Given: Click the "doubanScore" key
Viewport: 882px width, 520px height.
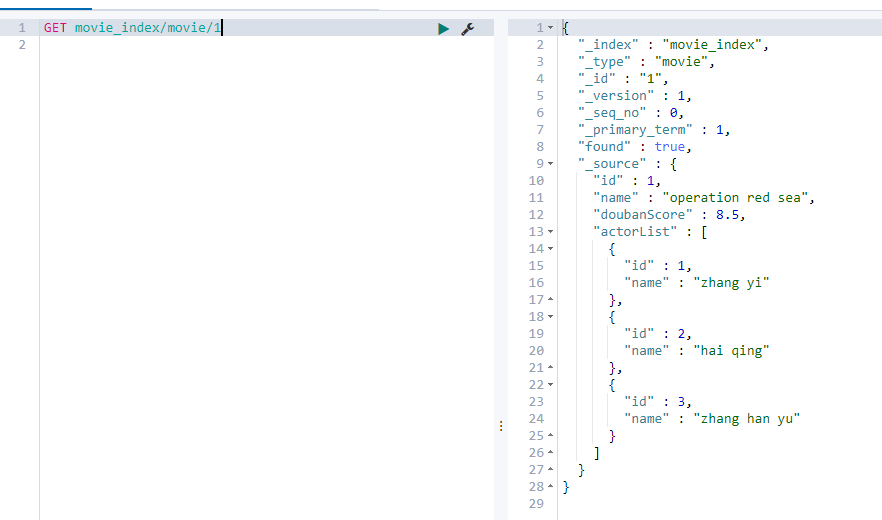Looking at the screenshot, I should coord(642,215).
